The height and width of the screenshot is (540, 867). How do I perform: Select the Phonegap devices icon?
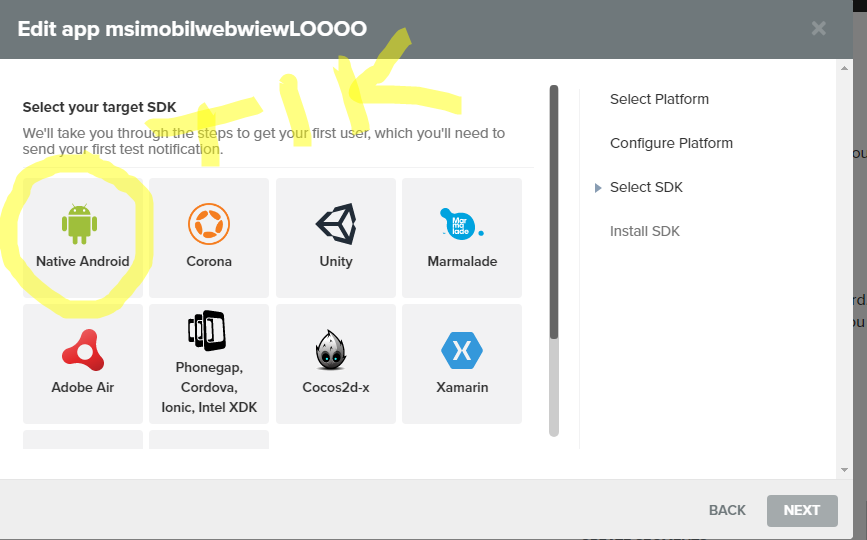[207, 331]
